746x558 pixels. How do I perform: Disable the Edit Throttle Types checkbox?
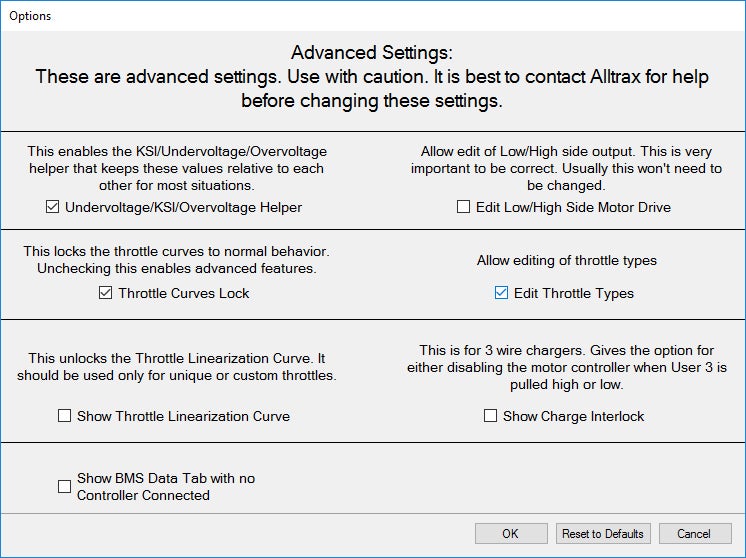coord(502,294)
